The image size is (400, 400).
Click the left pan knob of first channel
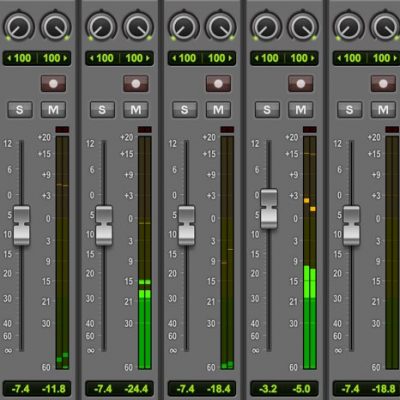tap(19, 26)
